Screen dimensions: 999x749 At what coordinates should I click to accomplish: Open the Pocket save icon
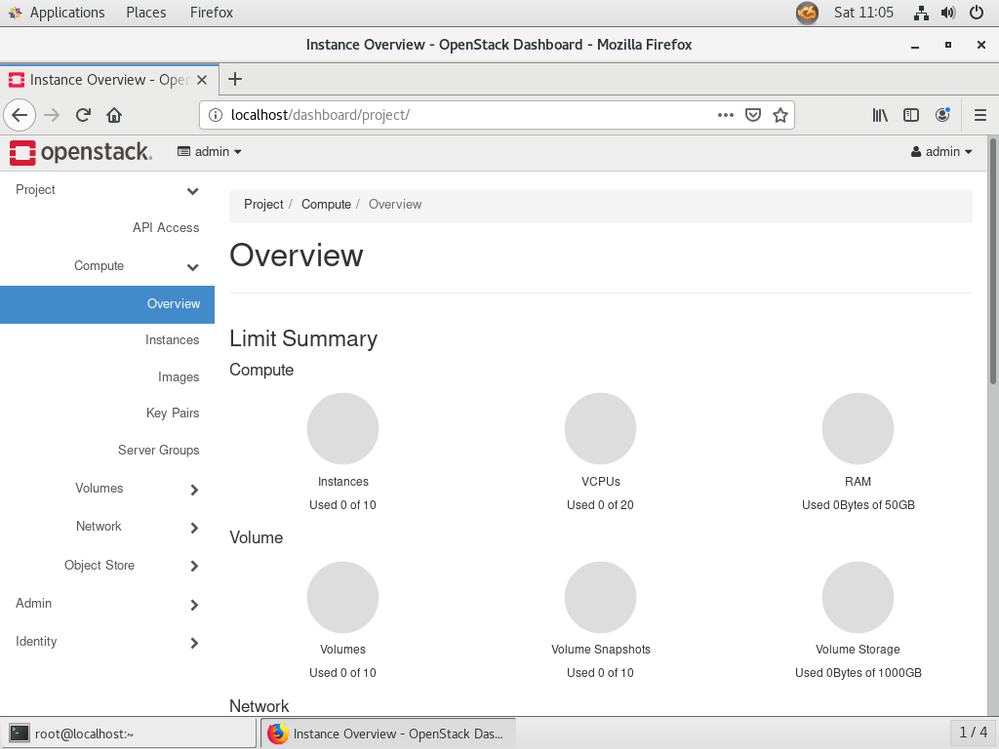point(754,115)
